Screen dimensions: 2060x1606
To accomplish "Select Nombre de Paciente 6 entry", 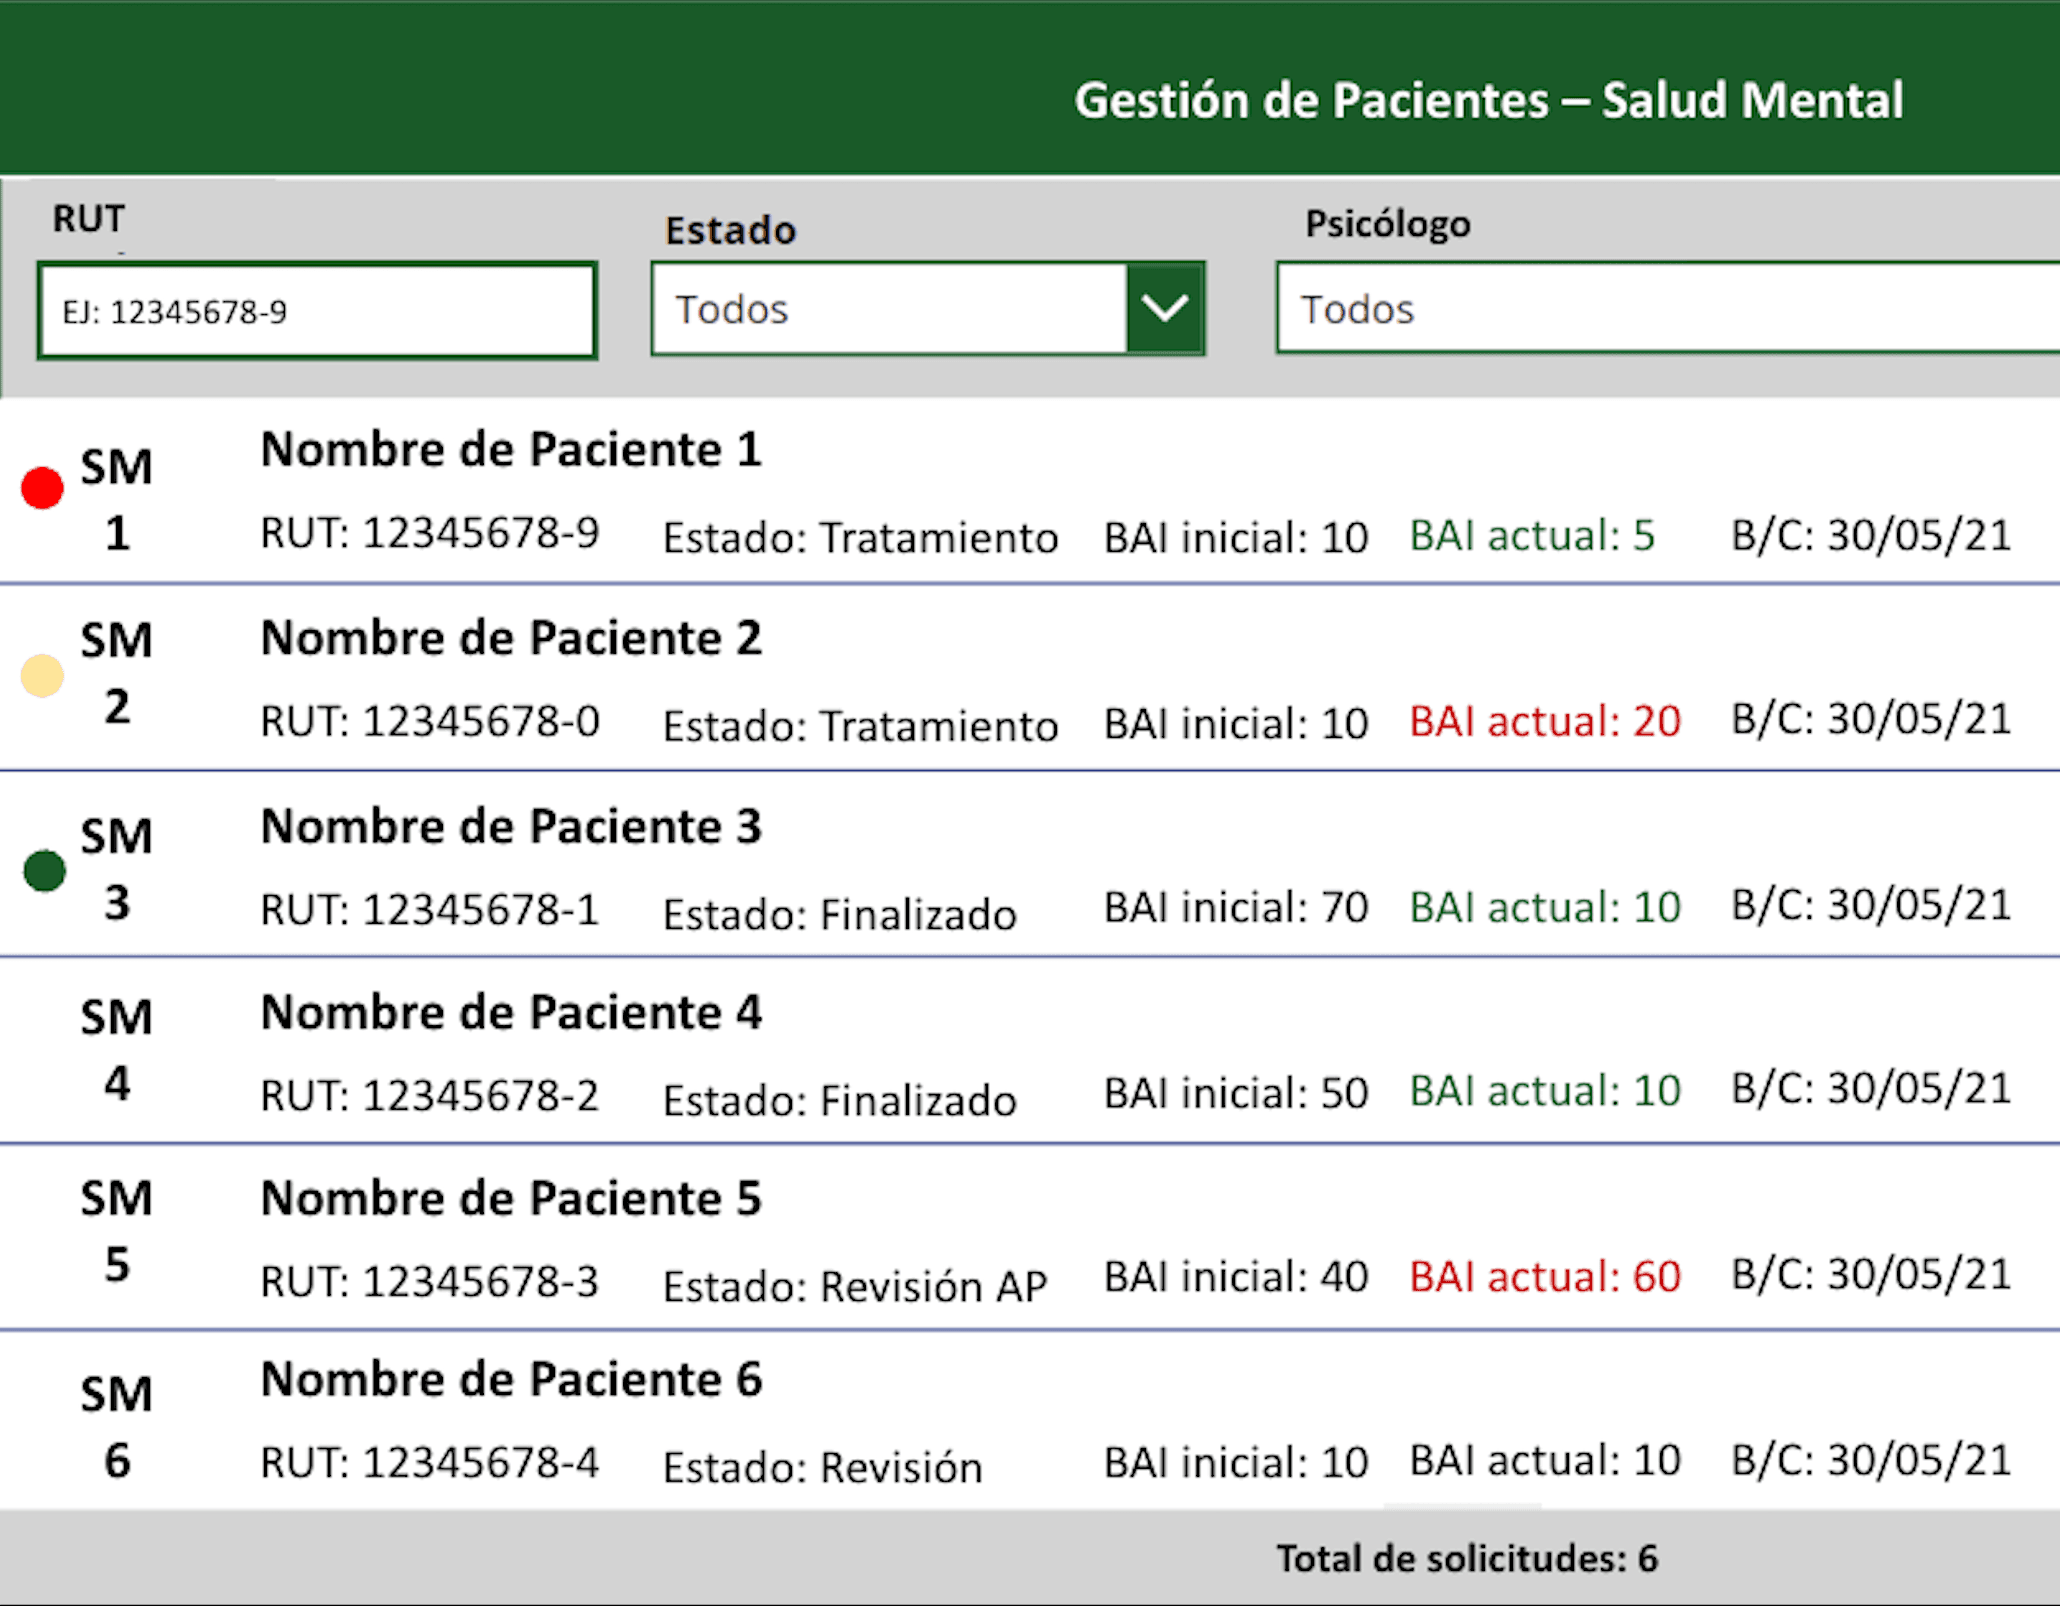I will pyautogui.click(x=1030, y=1420).
